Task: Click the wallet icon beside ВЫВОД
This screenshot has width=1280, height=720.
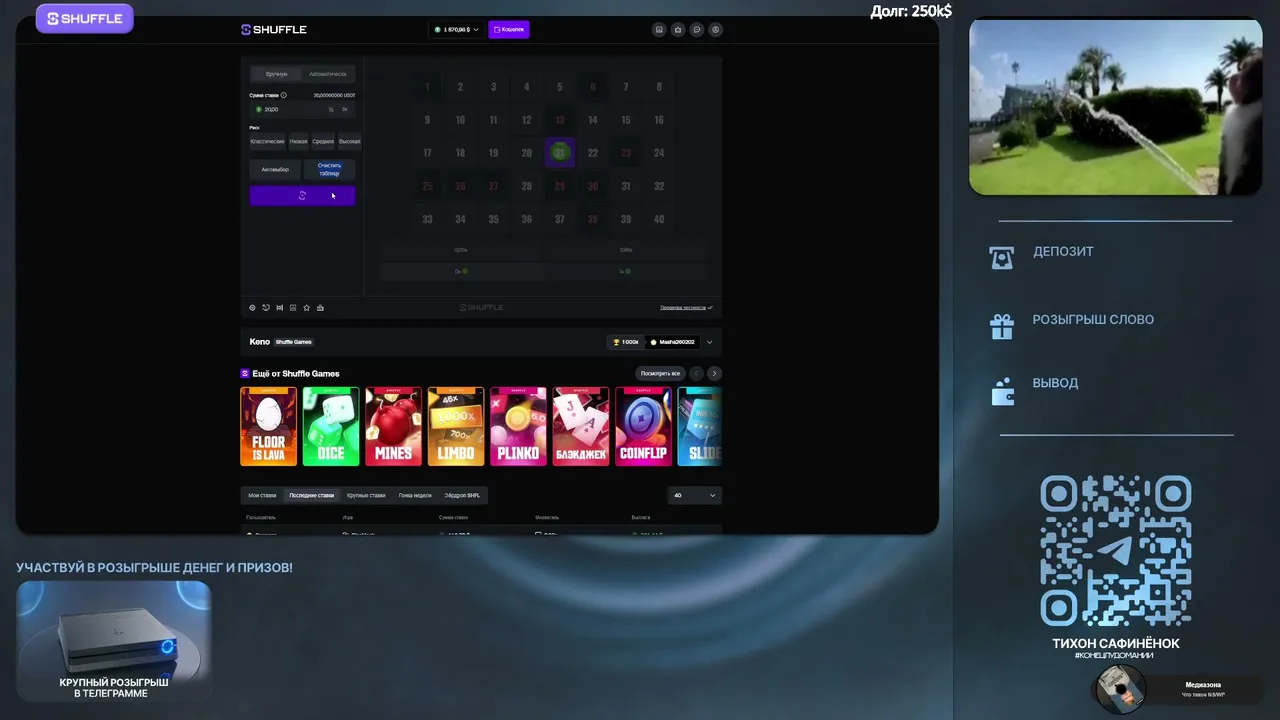Action: pos(1001,391)
